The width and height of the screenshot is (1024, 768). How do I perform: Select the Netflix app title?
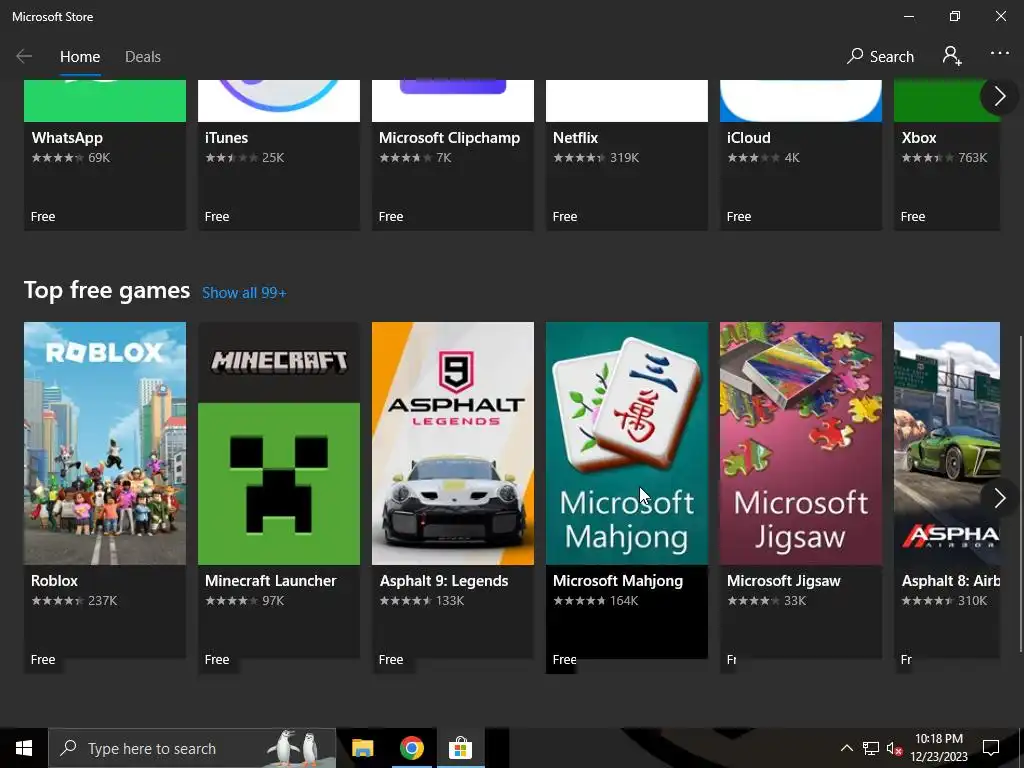(575, 138)
